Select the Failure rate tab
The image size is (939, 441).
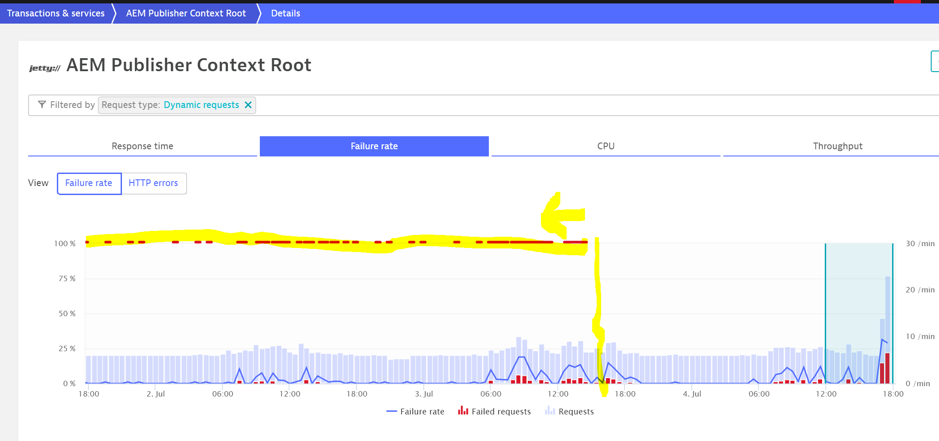(x=374, y=146)
